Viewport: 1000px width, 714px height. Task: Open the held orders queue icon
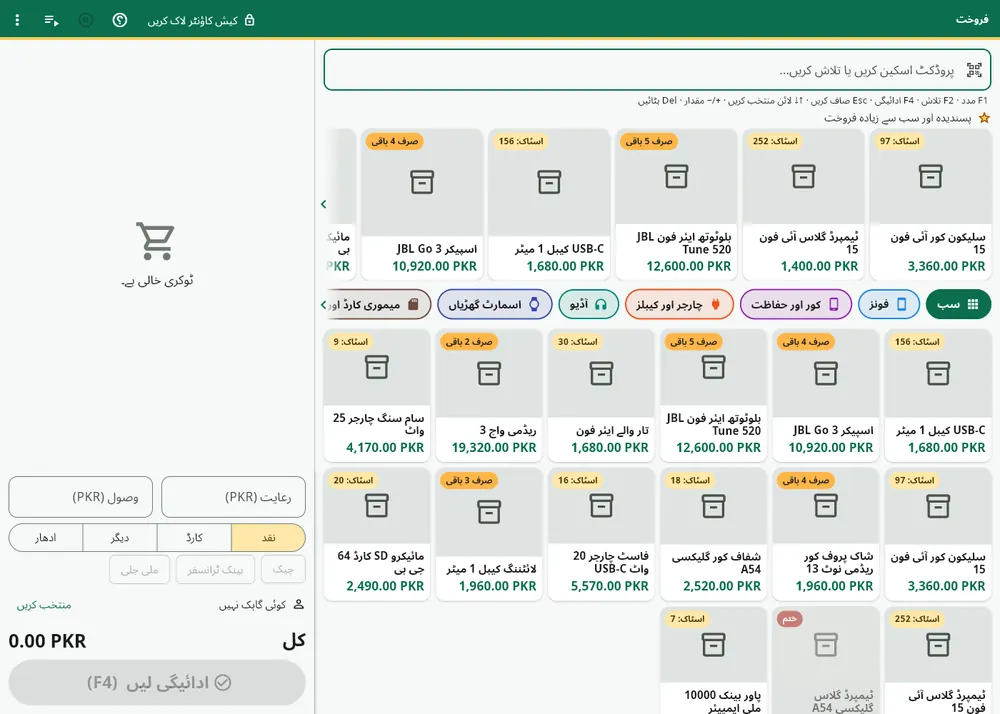tap(52, 20)
